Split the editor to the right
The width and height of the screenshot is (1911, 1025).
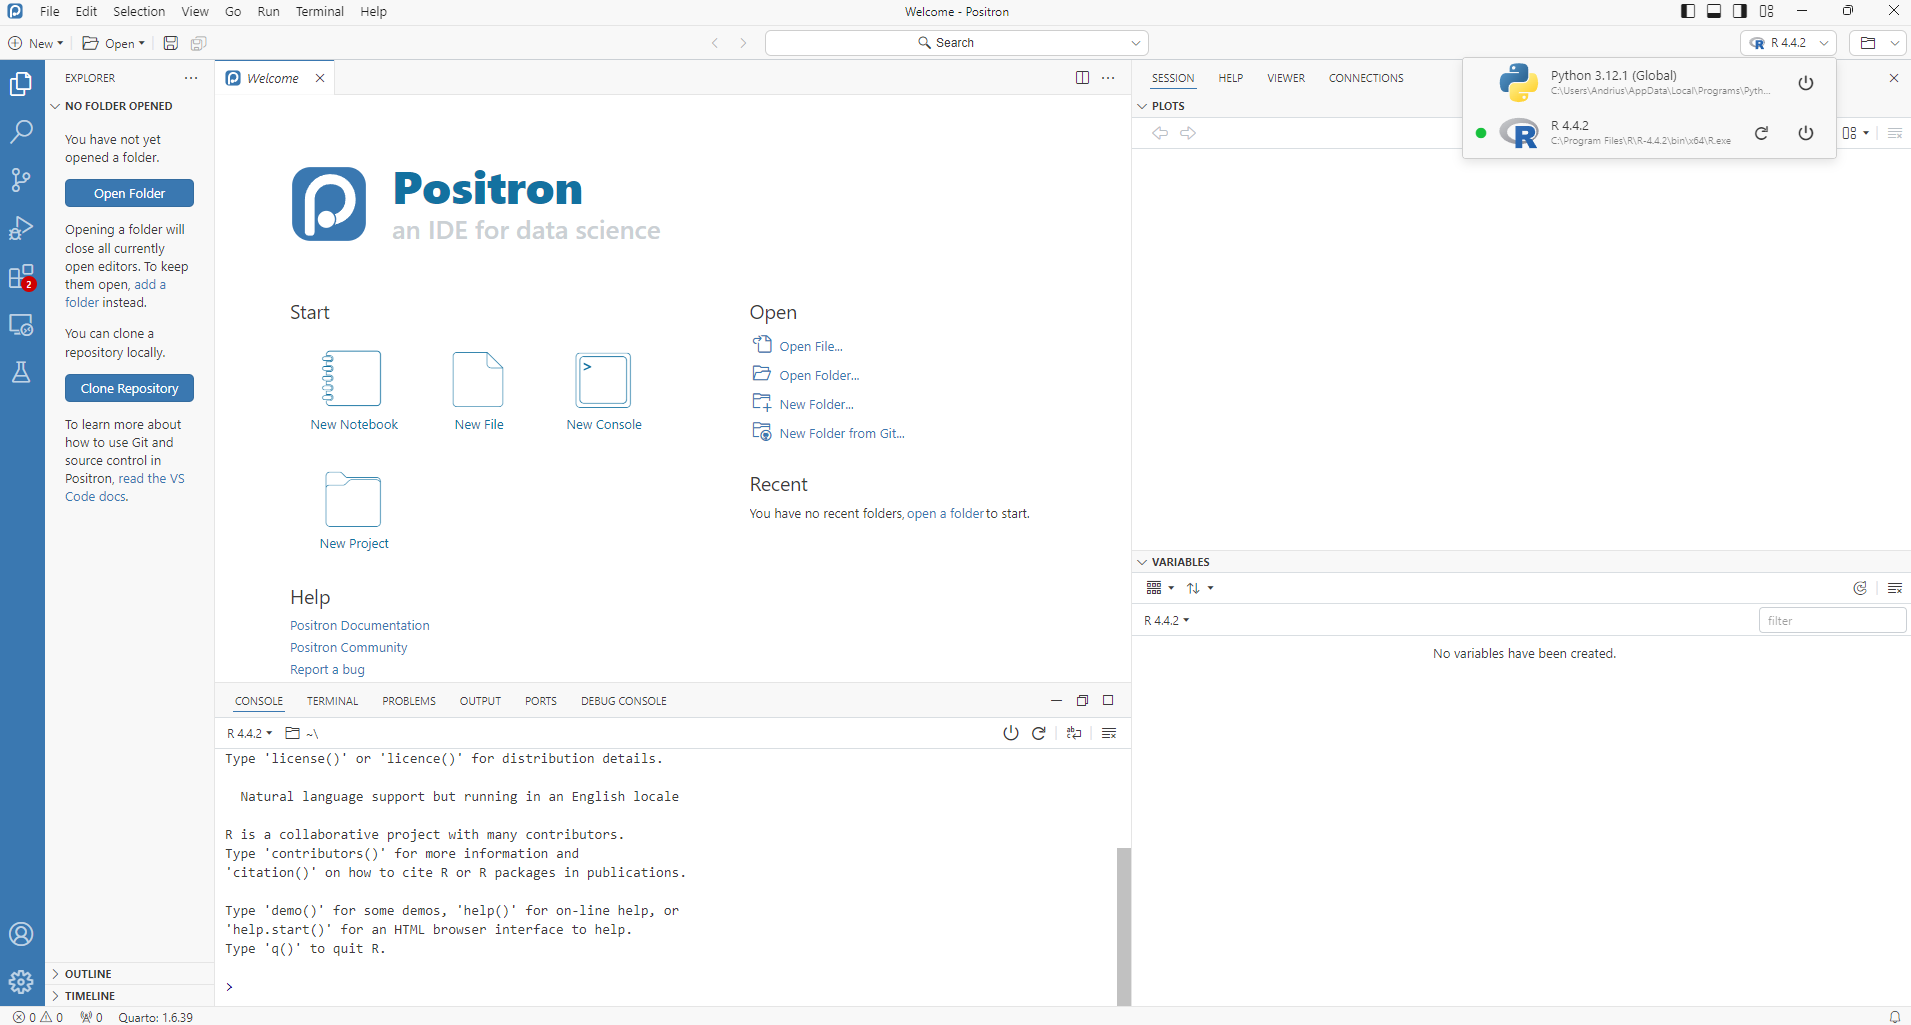tap(1082, 78)
